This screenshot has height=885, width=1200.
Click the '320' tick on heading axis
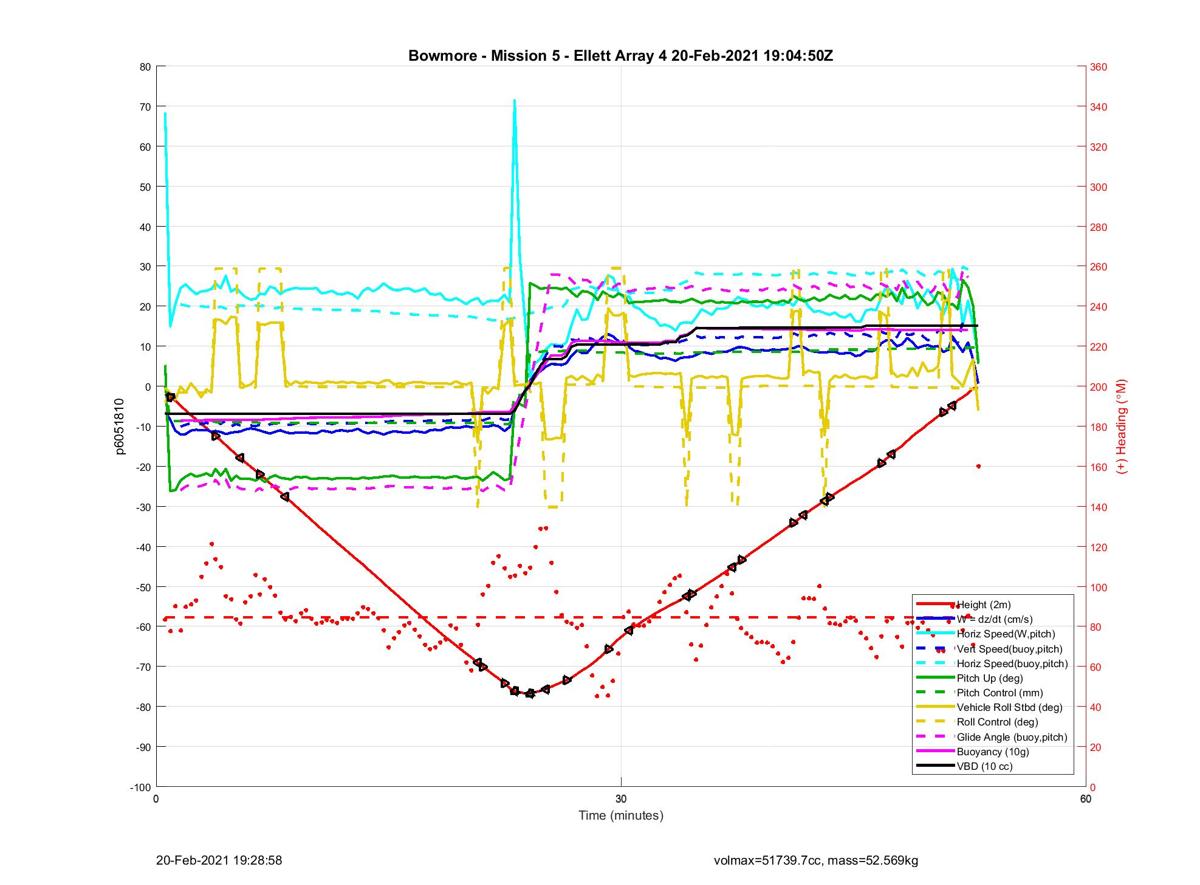coord(1099,147)
